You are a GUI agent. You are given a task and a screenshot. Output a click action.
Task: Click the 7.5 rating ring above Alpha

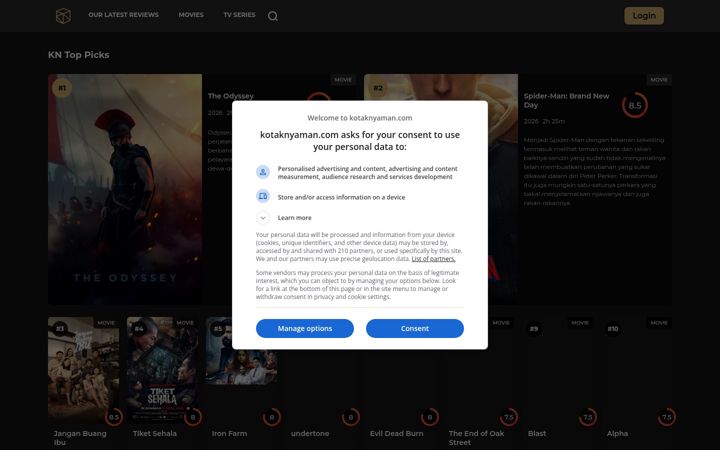(666, 417)
